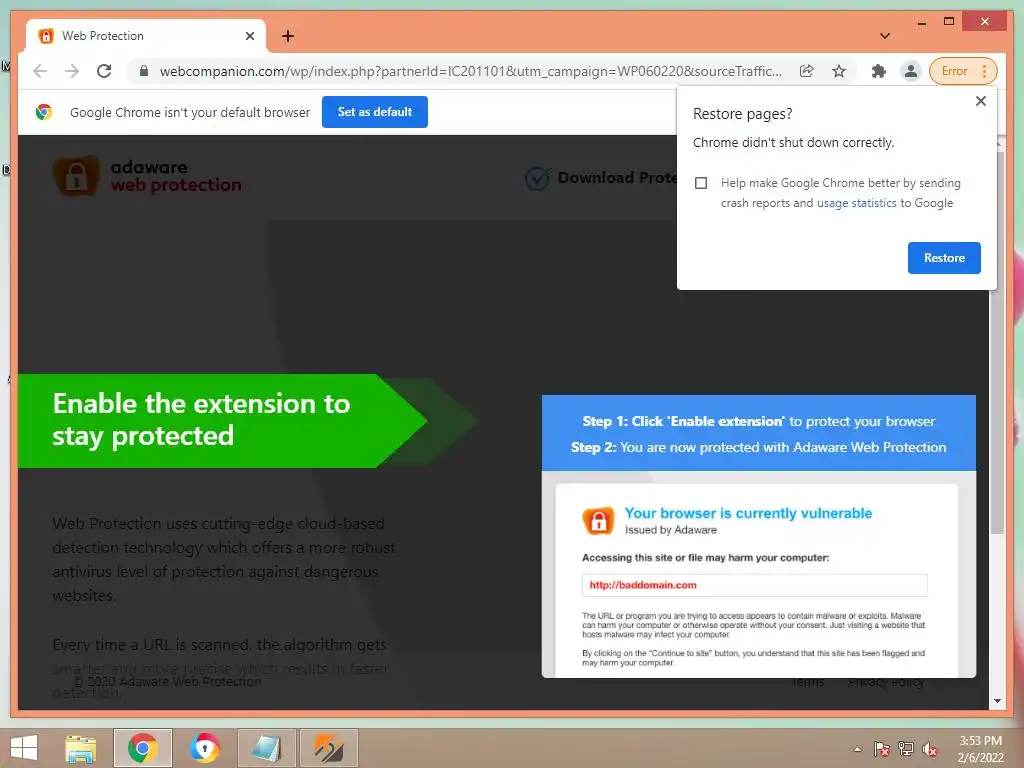Expand the tab search chevron
This screenshot has width=1024, height=768.
click(885, 36)
